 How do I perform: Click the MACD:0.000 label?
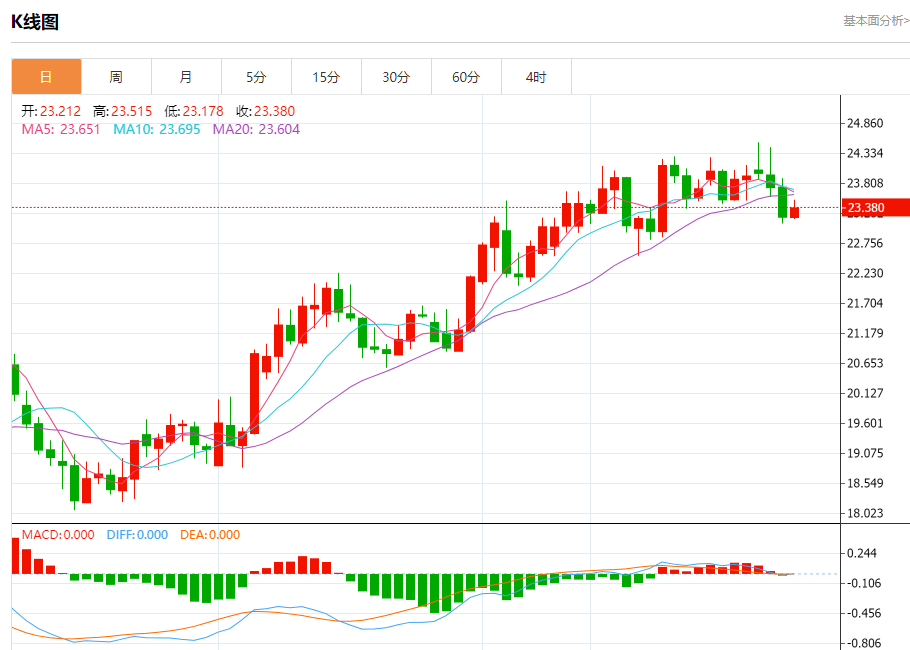pyautogui.click(x=58, y=535)
